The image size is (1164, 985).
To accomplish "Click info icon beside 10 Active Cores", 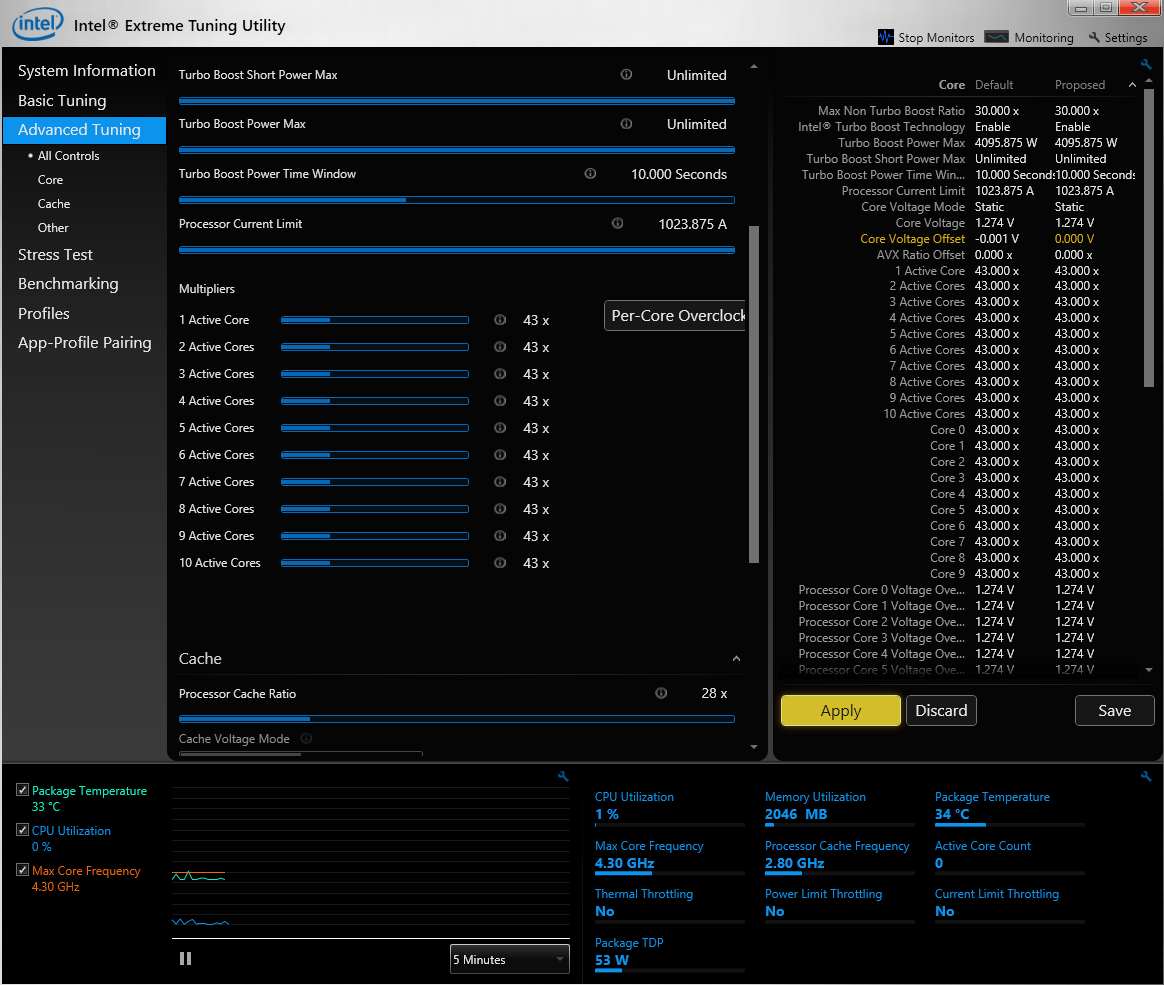I will click(x=500, y=563).
